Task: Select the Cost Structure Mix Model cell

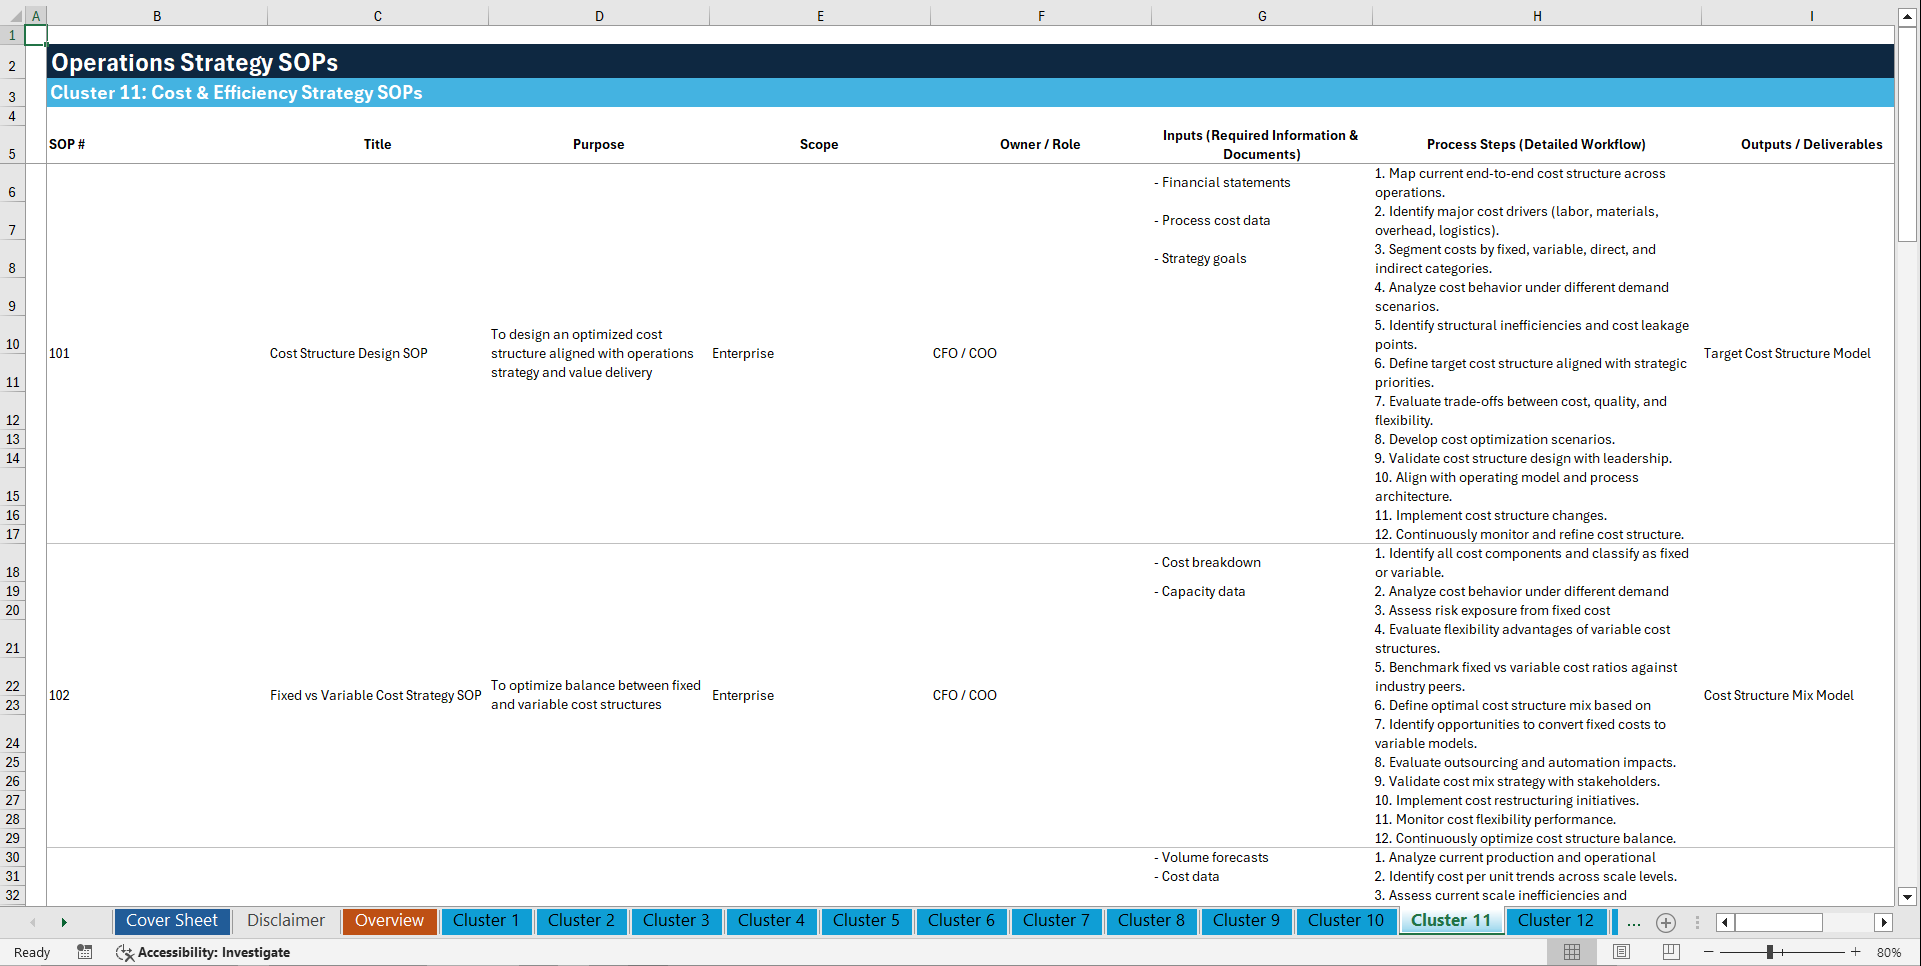Action: coord(1797,695)
